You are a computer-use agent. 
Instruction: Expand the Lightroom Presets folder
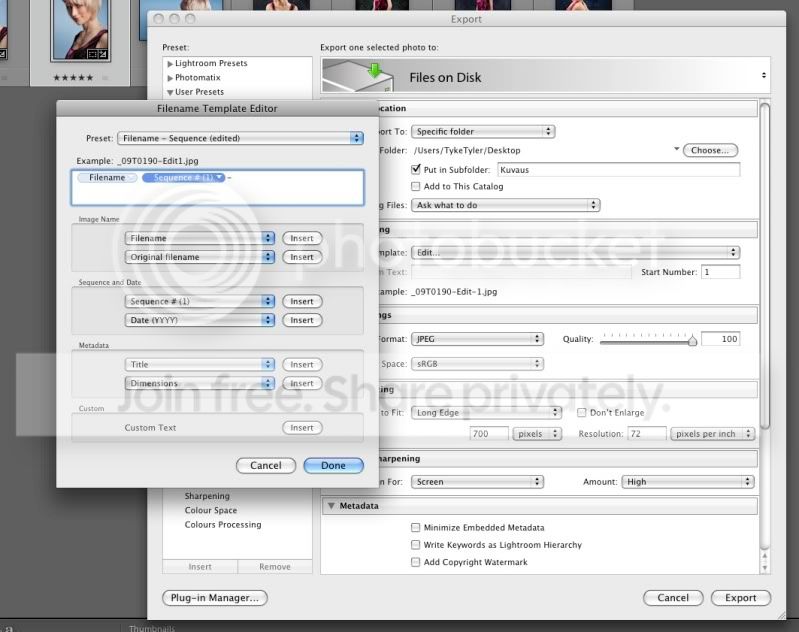171,64
